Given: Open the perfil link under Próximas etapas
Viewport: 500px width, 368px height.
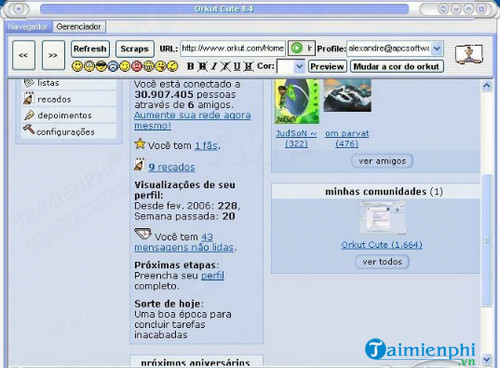Looking at the screenshot, I should [x=213, y=275].
